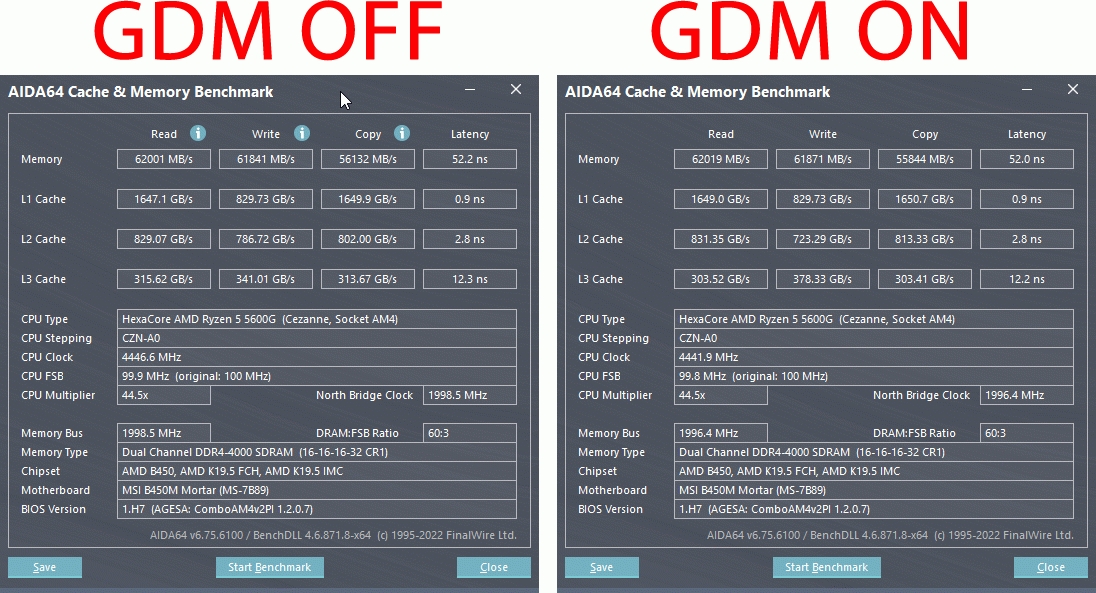The height and width of the screenshot is (593, 1096).
Task: Close the GDM ON window via X
Action: point(1073,90)
